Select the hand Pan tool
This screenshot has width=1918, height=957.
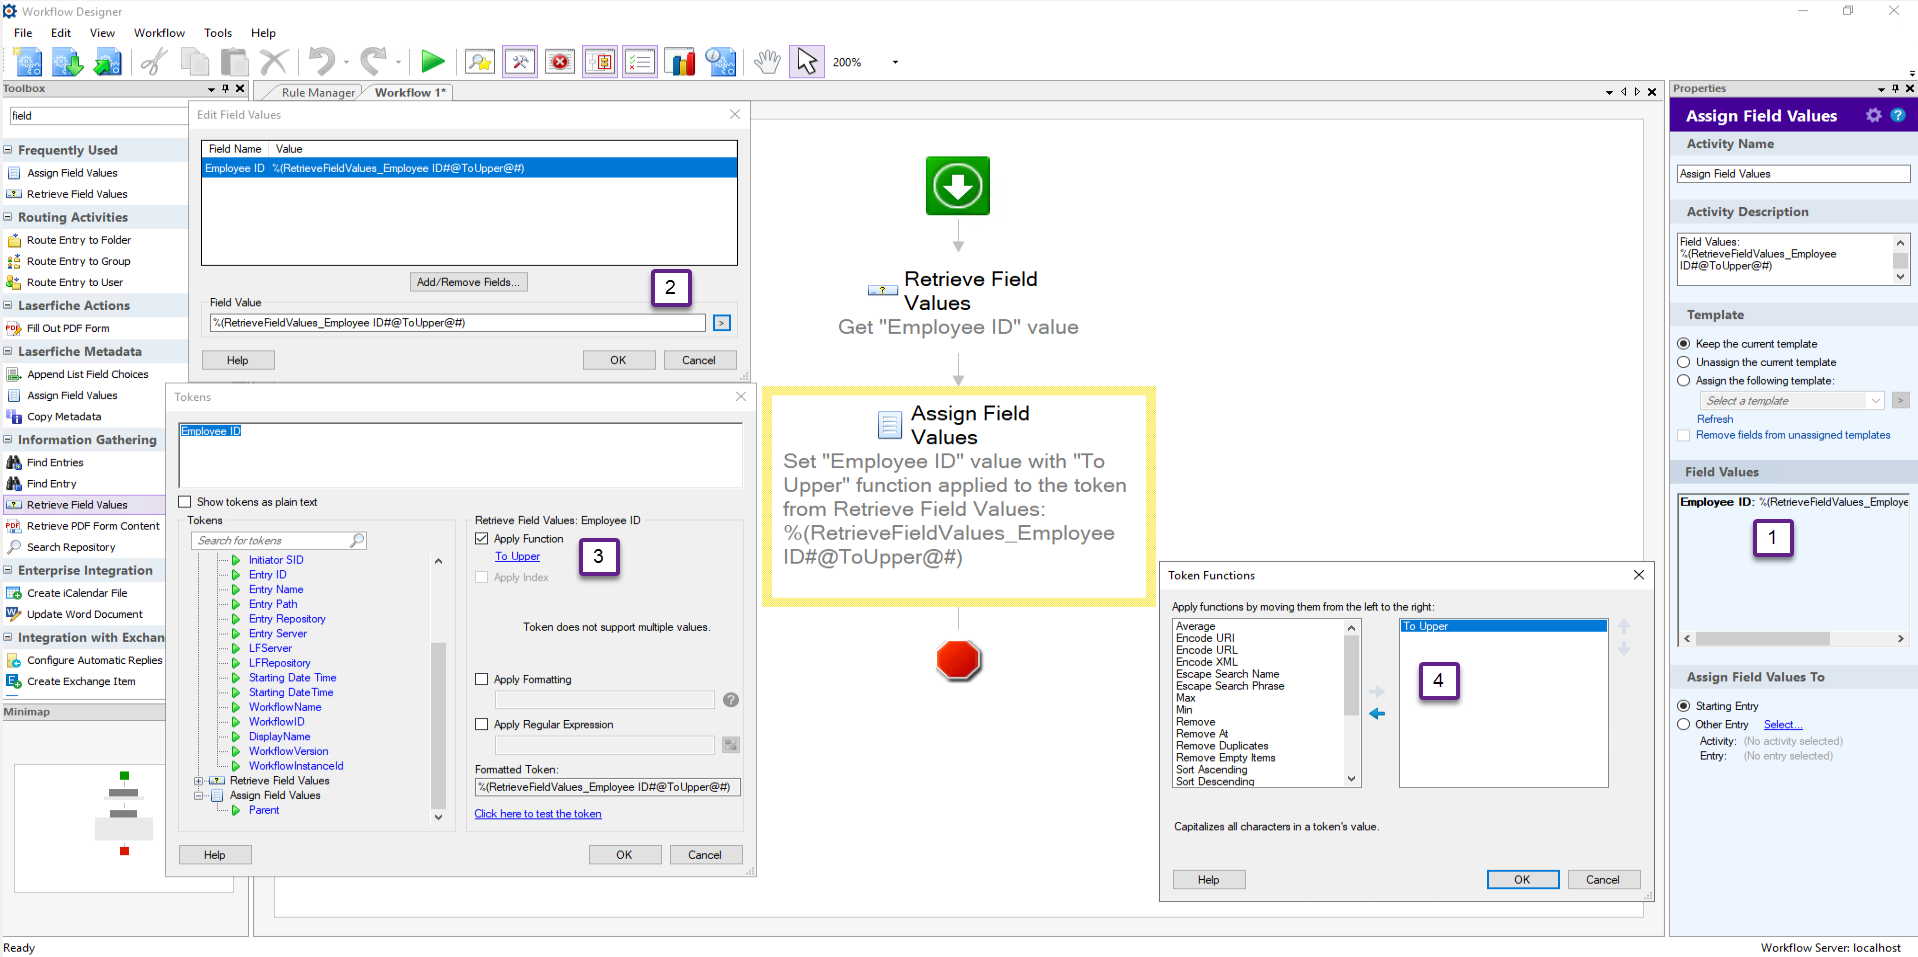point(766,62)
